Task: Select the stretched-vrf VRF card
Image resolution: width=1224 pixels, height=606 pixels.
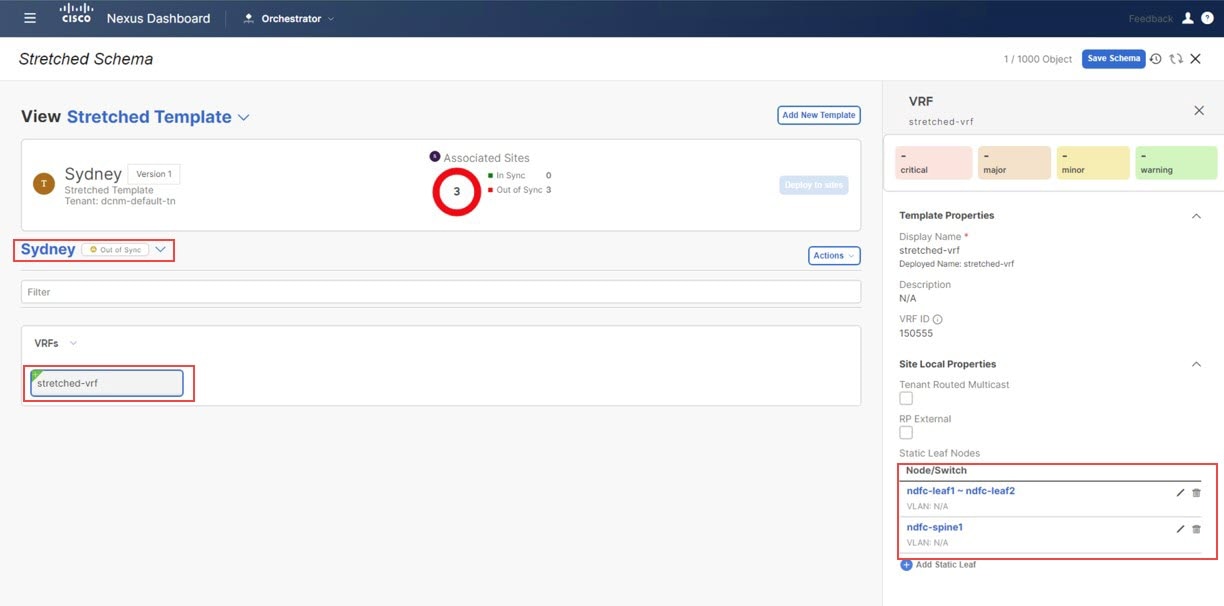Action: point(107,383)
